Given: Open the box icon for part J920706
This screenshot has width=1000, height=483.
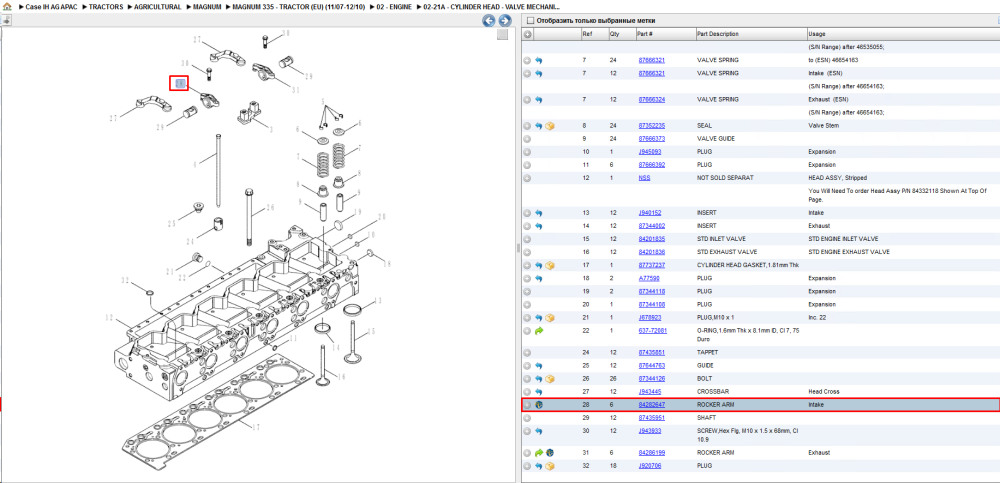Looking at the screenshot, I should [550, 466].
